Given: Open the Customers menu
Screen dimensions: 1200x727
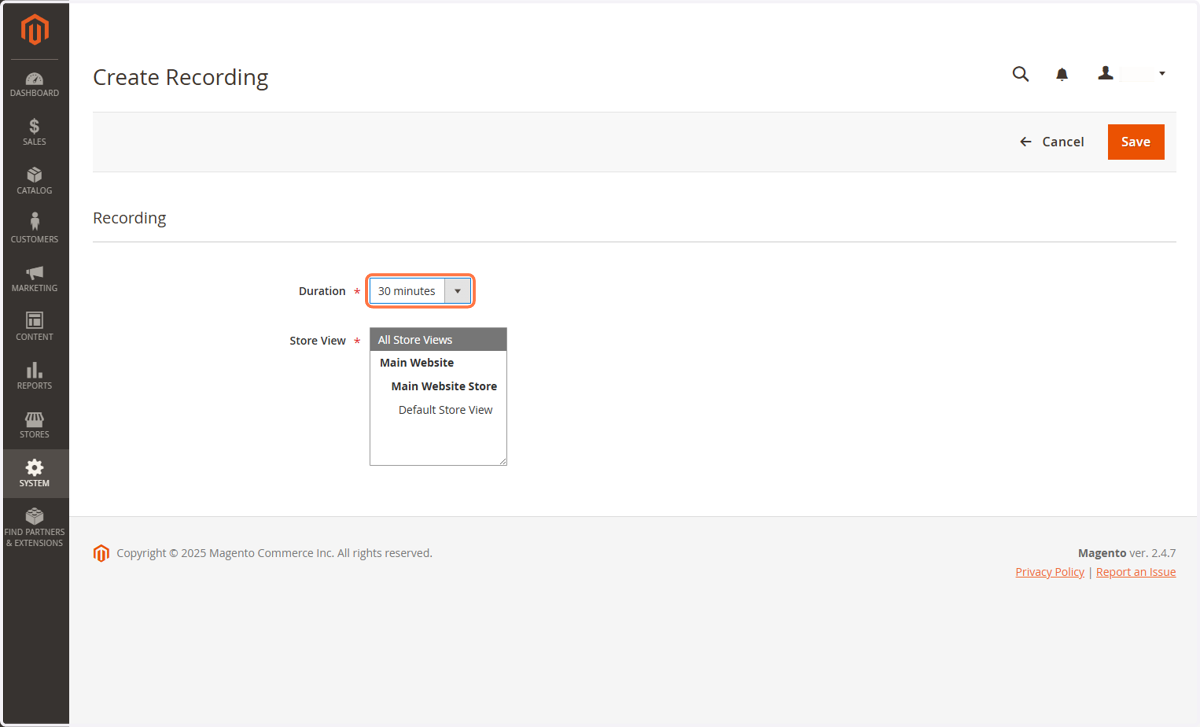Looking at the screenshot, I should pyautogui.click(x=35, y=230).
